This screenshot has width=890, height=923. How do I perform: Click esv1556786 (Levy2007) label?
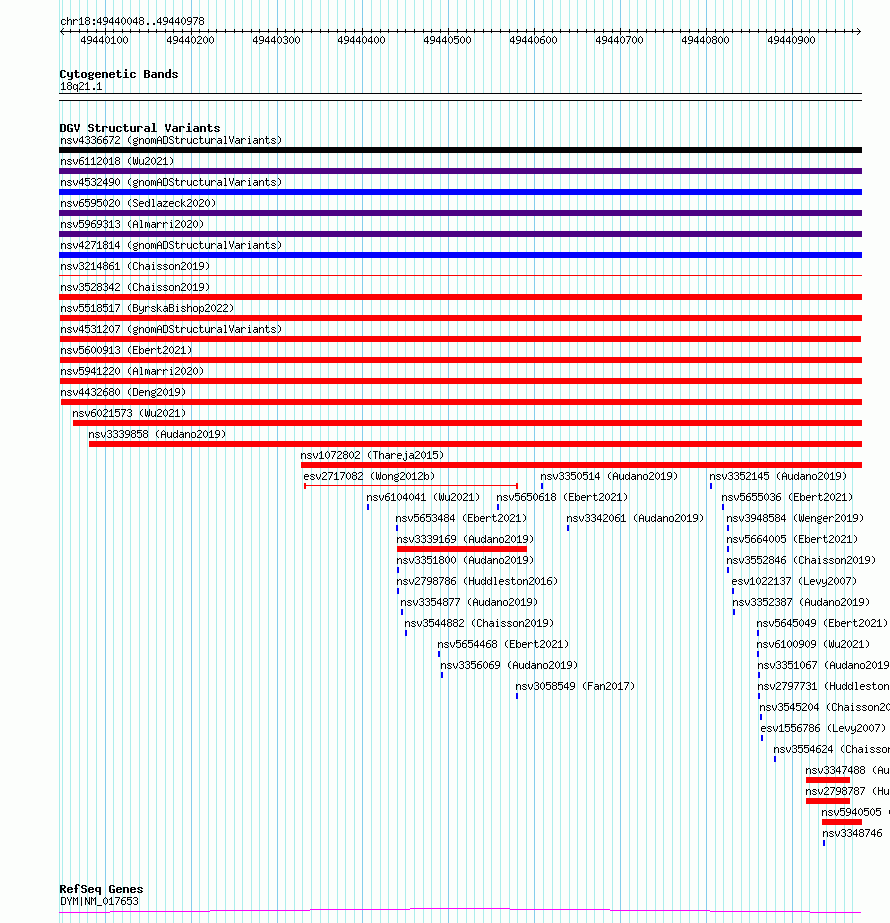coord(823,728)
